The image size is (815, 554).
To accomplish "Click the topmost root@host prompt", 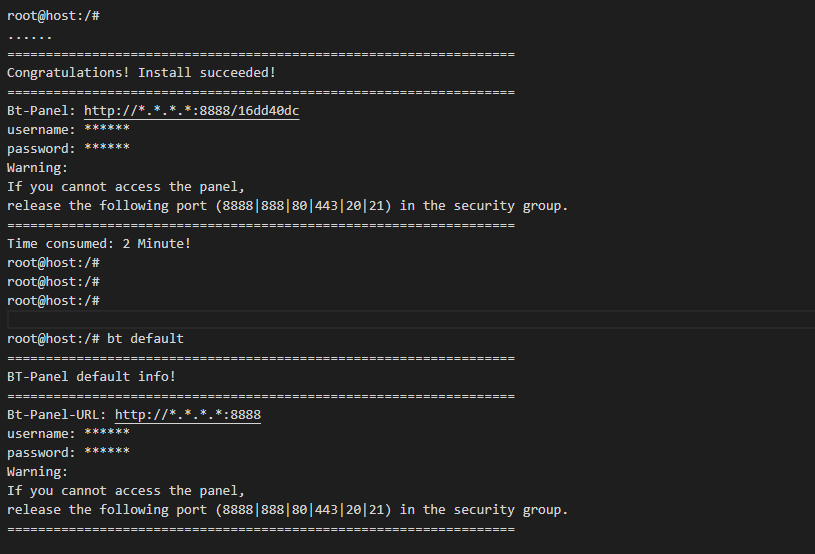I will 52,16.
